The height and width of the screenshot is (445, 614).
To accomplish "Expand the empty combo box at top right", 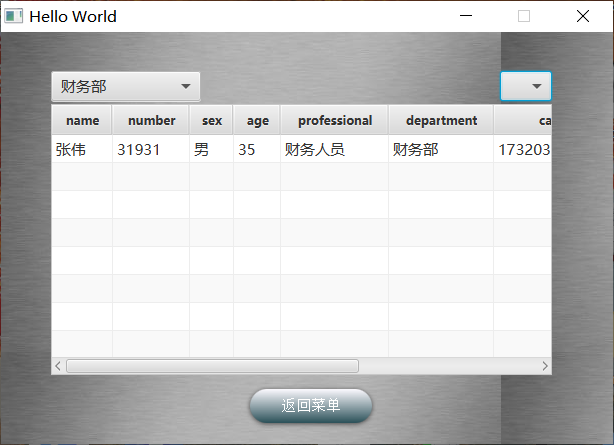I will tap(526, 87).
